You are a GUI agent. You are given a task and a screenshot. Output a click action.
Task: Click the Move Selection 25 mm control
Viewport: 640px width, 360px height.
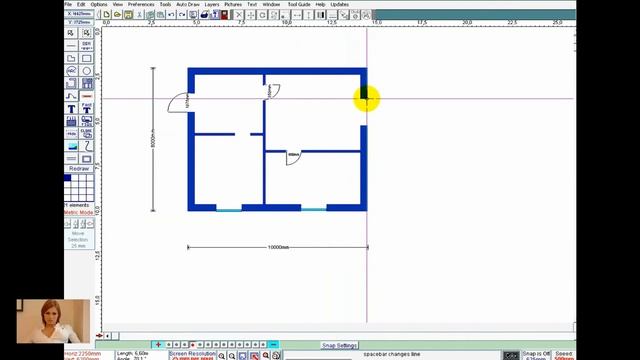[x=79, y=239]
